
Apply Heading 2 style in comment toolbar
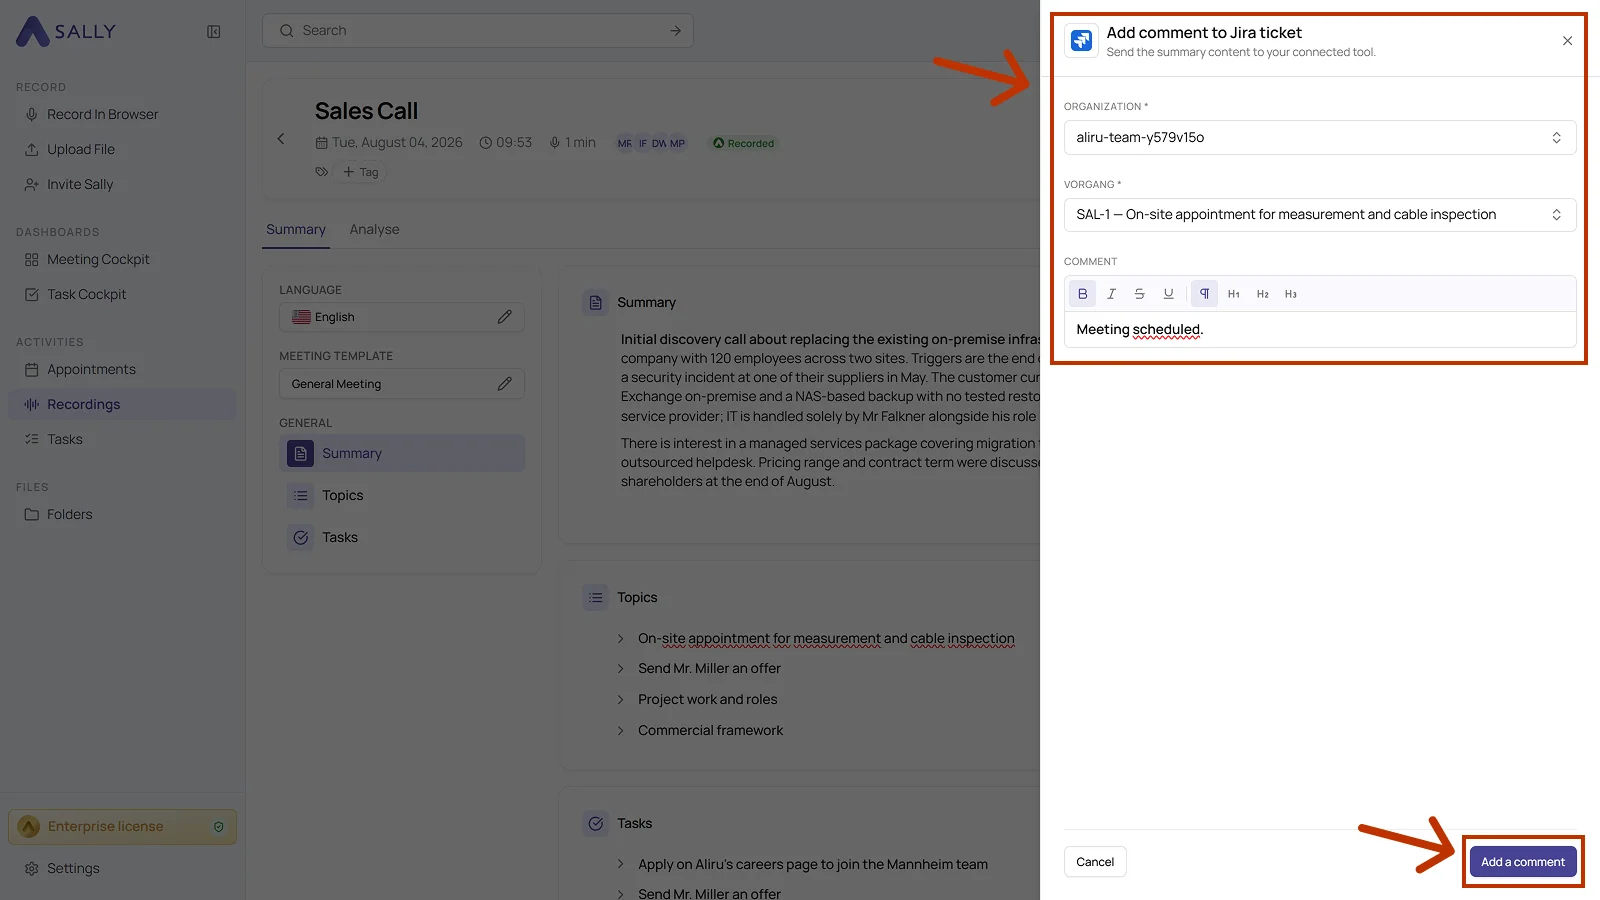[x=1263, y=294]
